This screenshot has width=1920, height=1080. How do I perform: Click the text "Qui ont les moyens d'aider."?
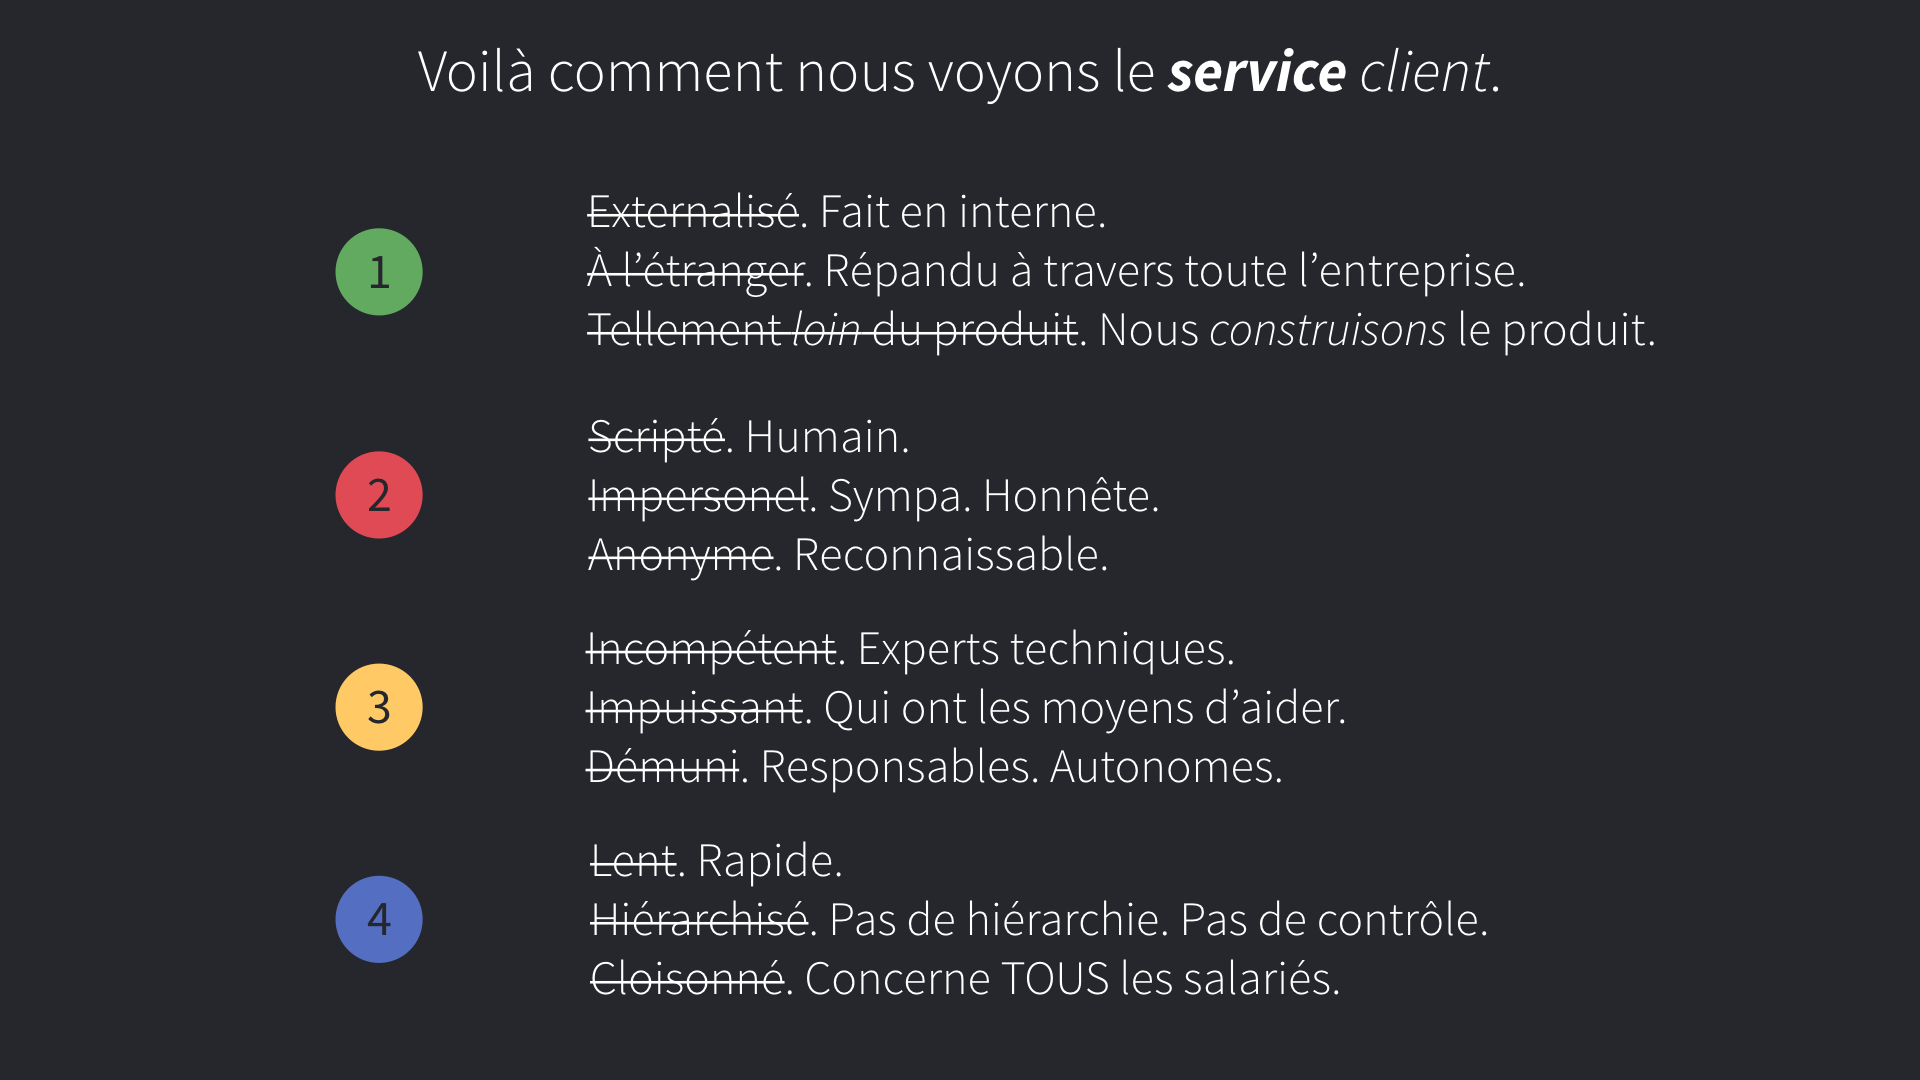[1085, 708]
